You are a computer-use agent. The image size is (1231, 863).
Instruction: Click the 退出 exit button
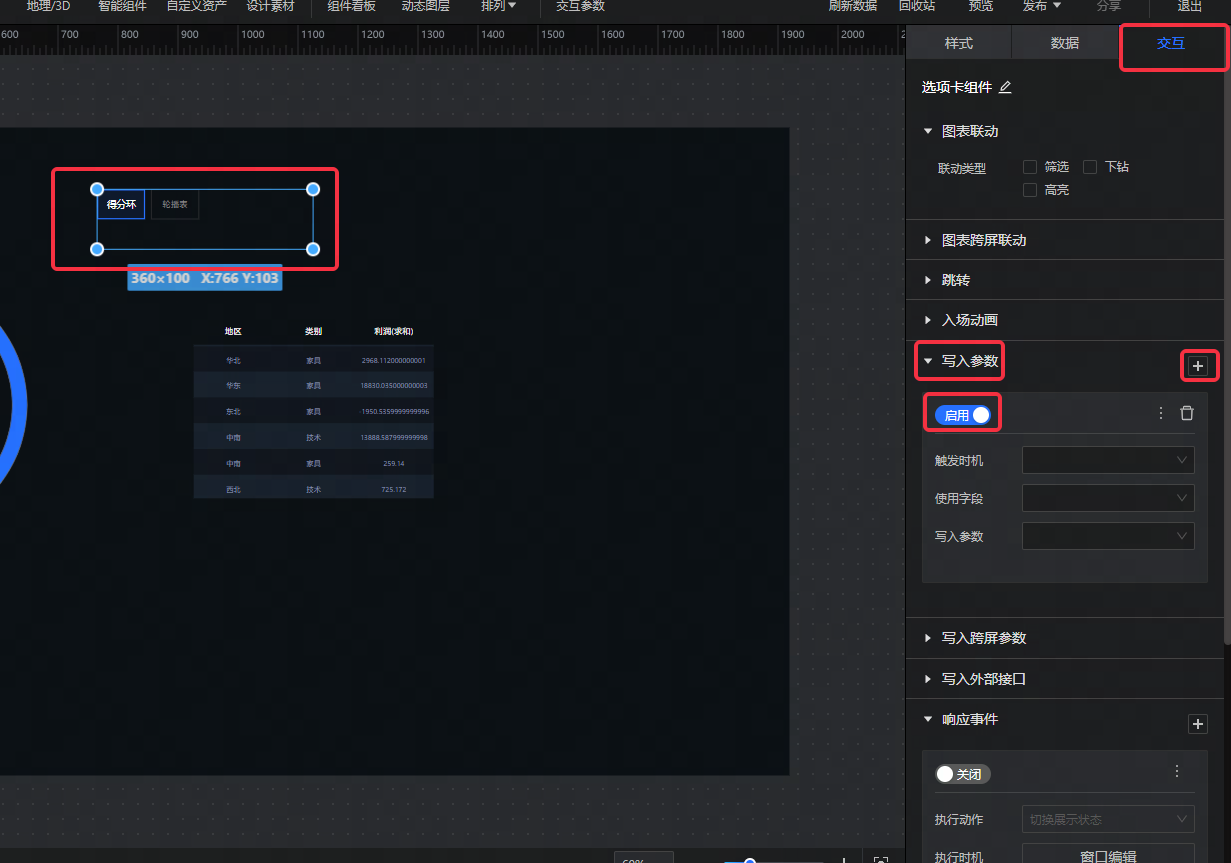tap(1190, 6)
